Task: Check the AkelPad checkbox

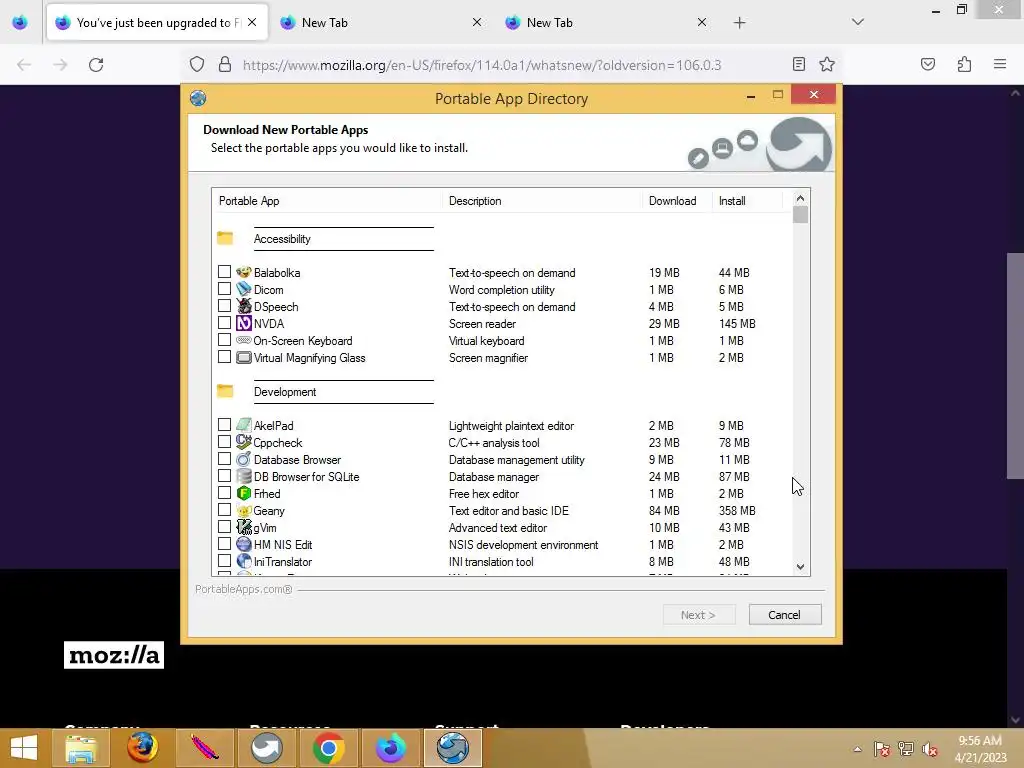Action: pyautogui.click(x=224, y=424)
